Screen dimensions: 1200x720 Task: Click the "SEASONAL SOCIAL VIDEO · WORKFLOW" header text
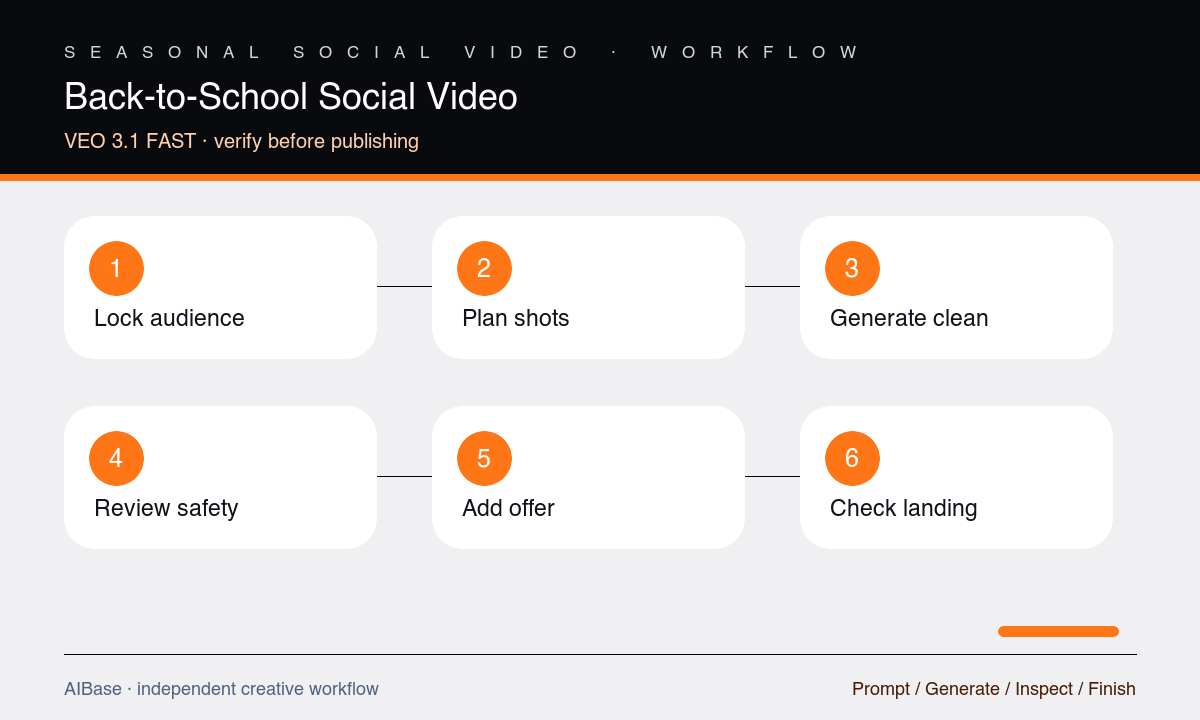pos(461,52)
